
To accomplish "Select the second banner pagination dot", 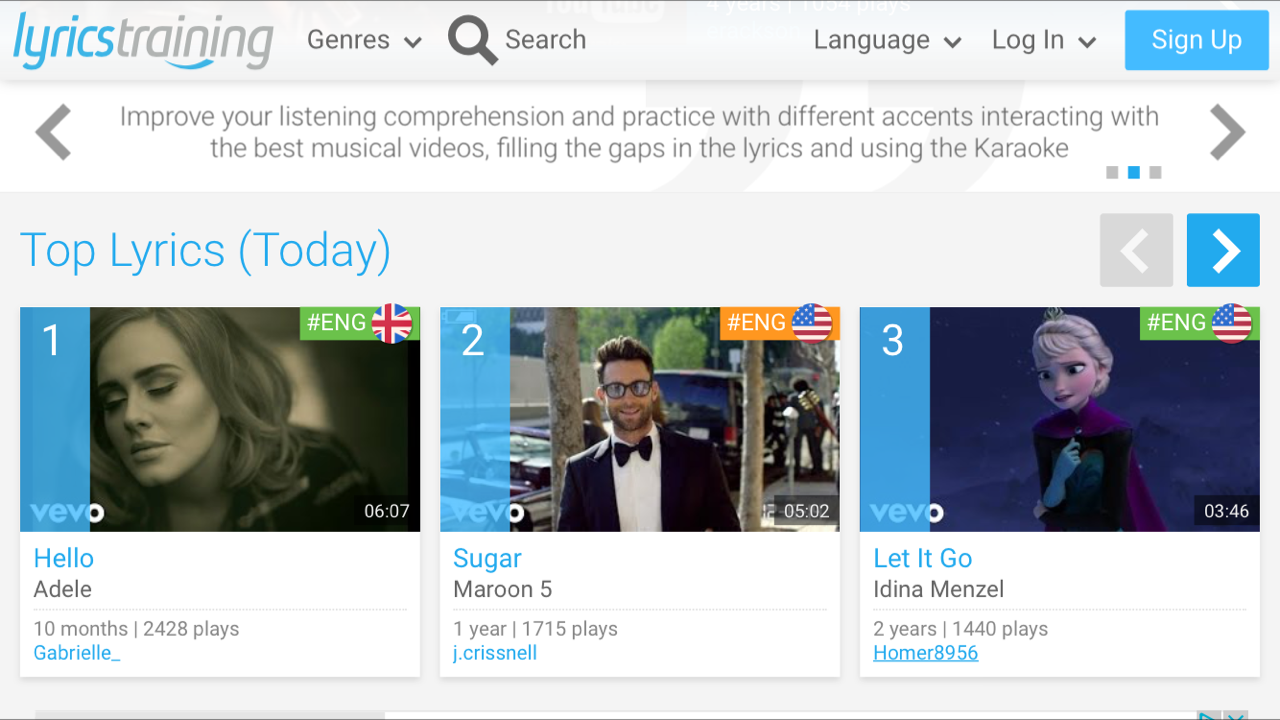I will [1134, 173].
